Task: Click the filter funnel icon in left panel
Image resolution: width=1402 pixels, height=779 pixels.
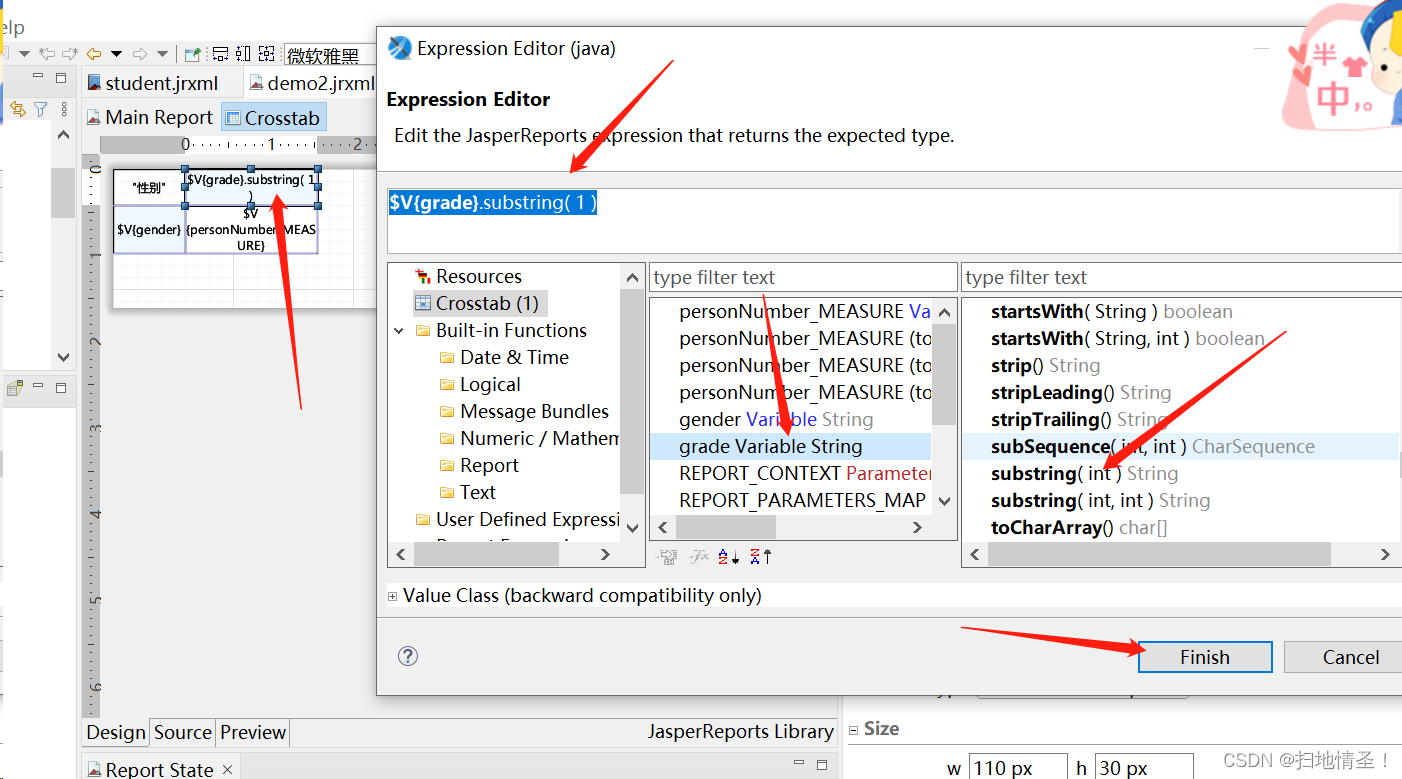Action: pyautogui.click(x=40, y=108)
